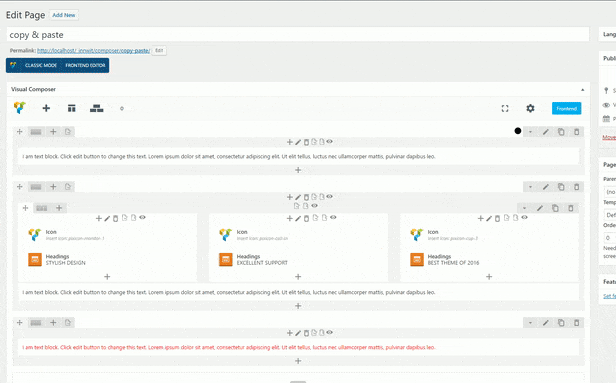
Task: Delete the EXCELLENT SUPPORT column
Action: click(x=306, y=218)
